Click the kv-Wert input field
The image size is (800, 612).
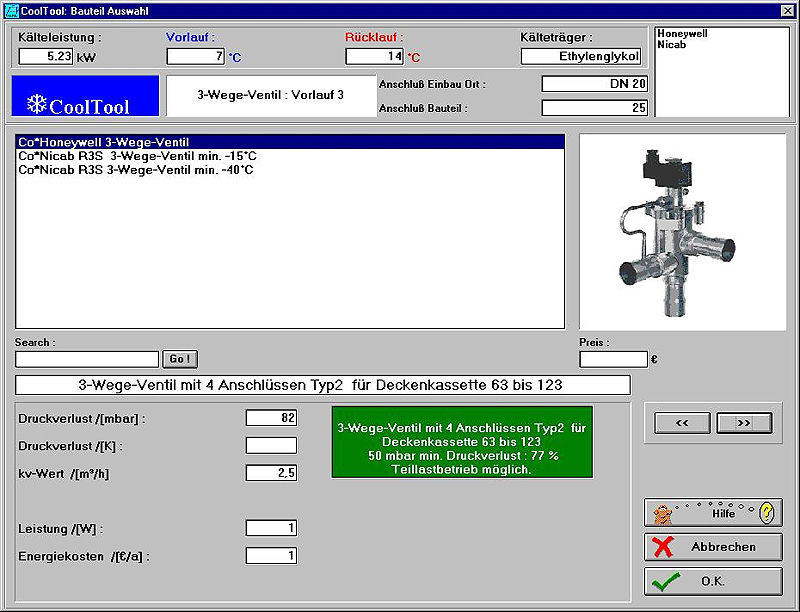[271, 473]
